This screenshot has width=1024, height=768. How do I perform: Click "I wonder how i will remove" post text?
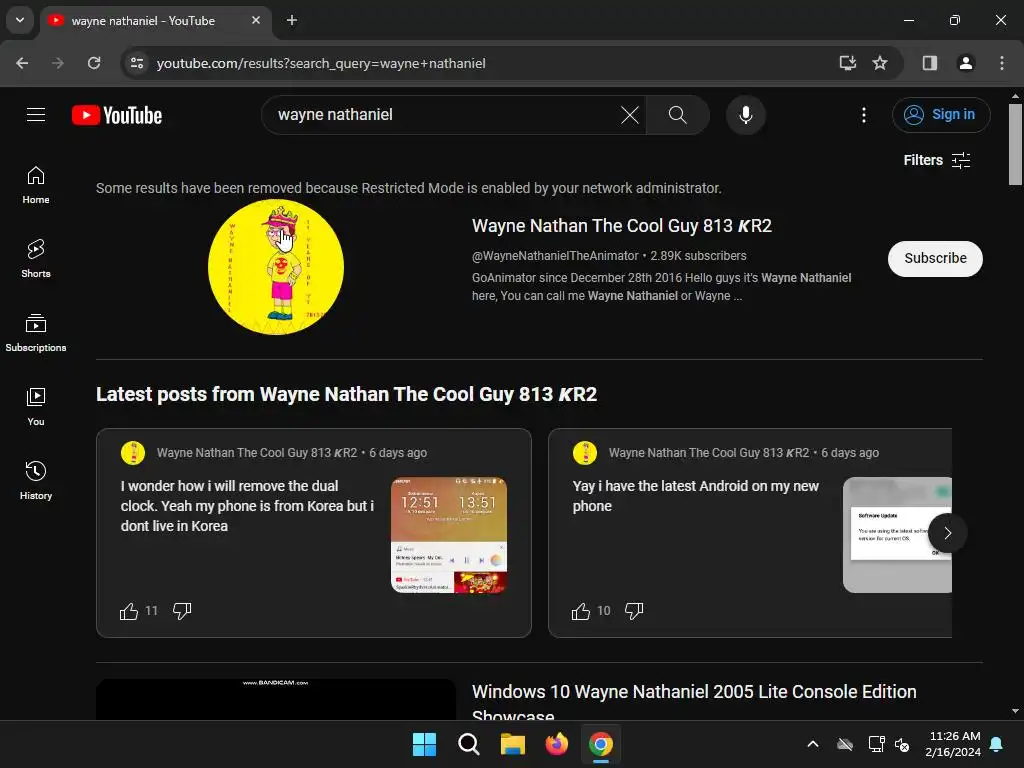[248, 506]
